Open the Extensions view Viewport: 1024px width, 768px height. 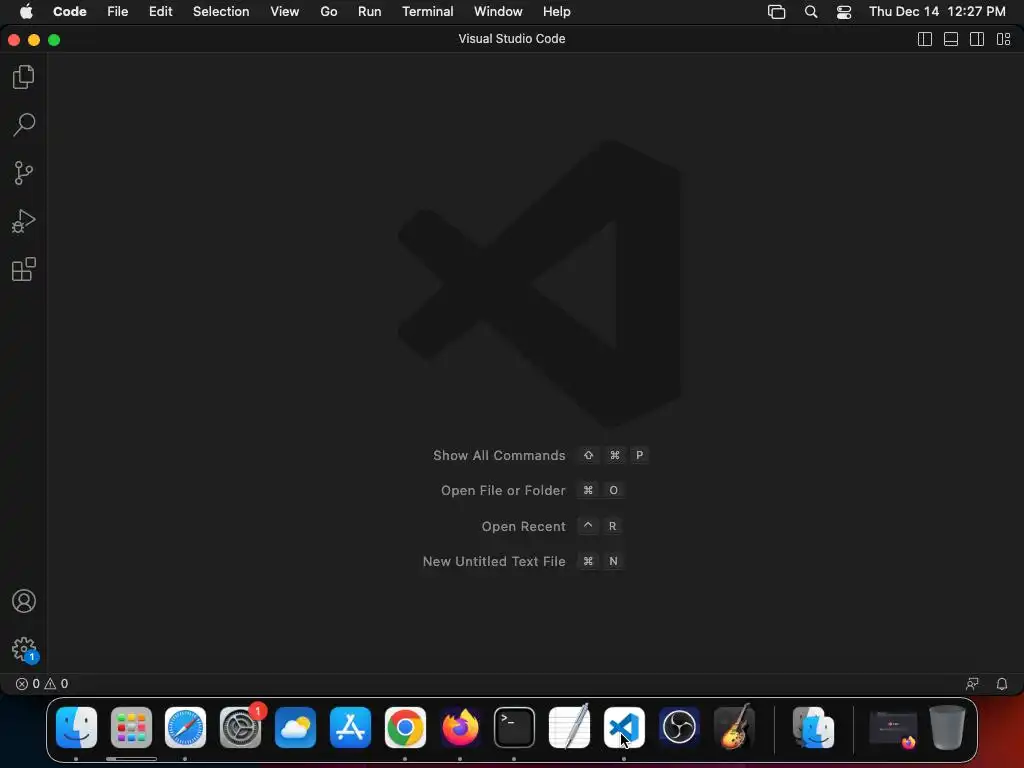point(24,269)
